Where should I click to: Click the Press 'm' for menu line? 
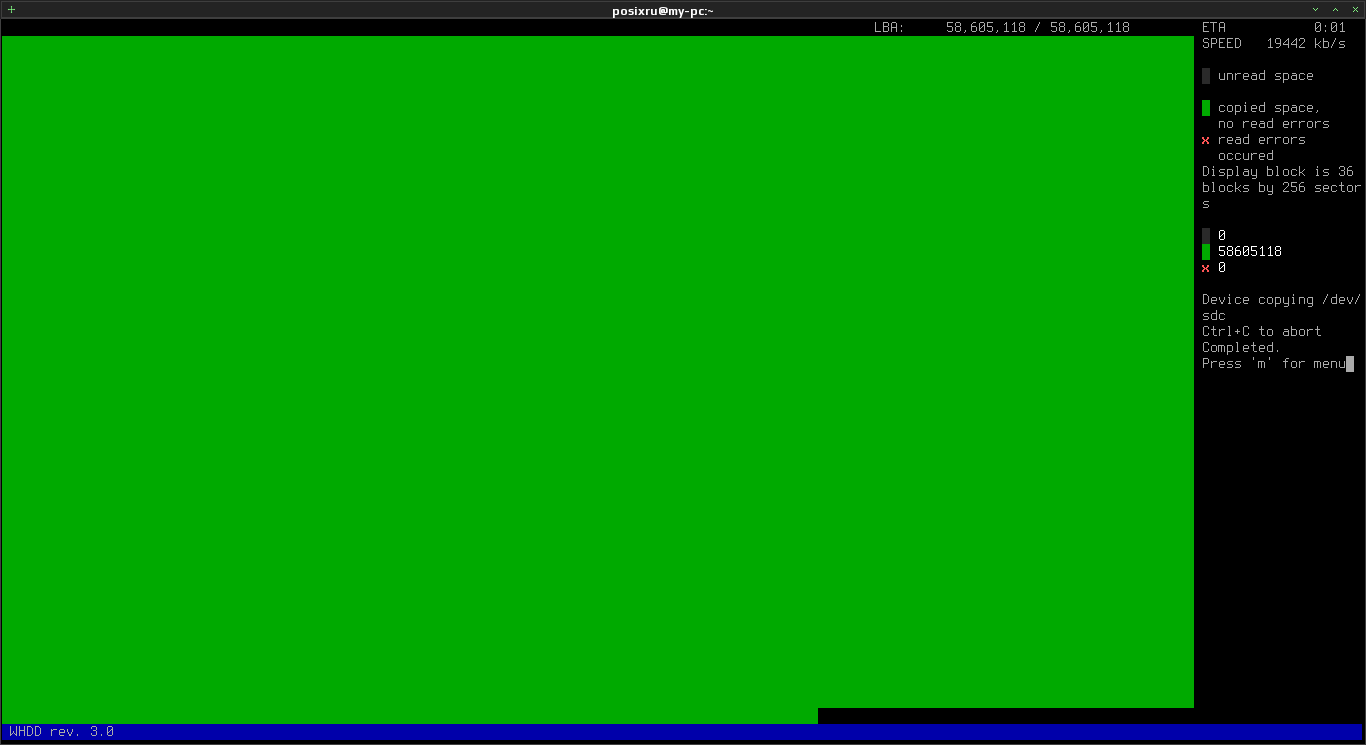point(1274,364)
